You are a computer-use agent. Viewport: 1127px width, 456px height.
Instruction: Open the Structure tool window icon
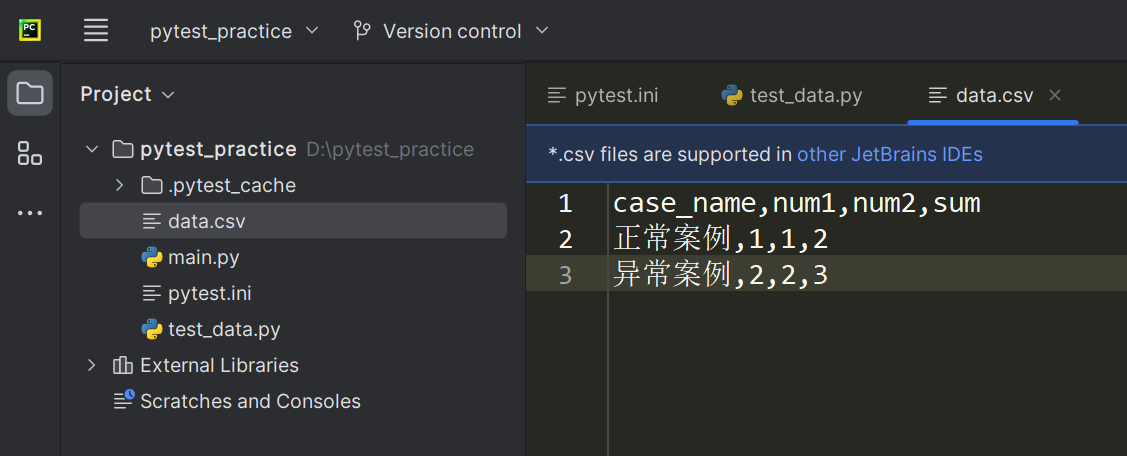coord(30,154)
